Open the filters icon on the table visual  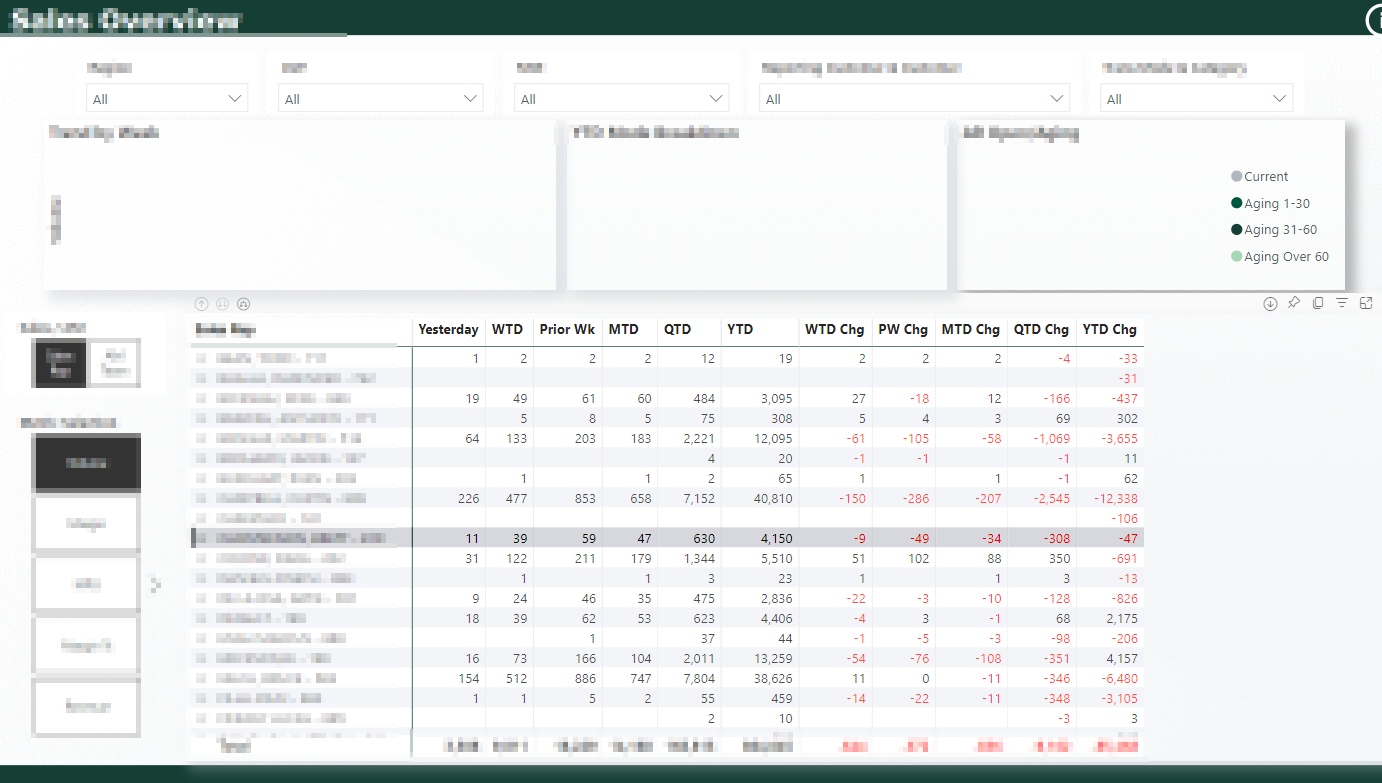coord(1342,303)
